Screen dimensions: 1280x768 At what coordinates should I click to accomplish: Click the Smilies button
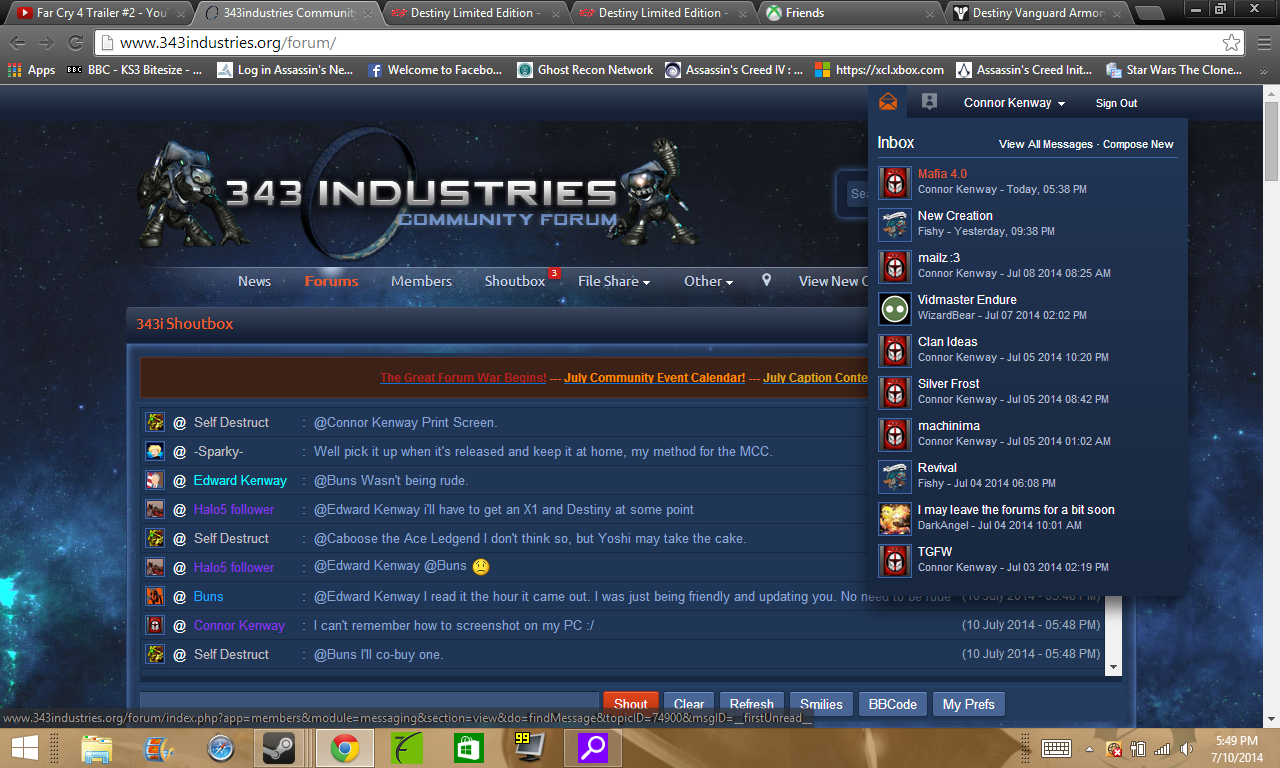click(820, 704)
